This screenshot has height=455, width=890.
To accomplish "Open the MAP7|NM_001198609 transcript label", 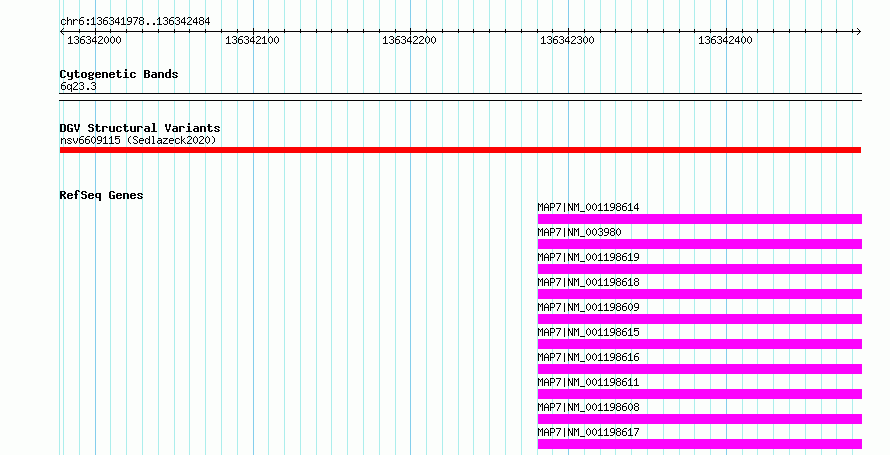I will [x=588, y=307].
